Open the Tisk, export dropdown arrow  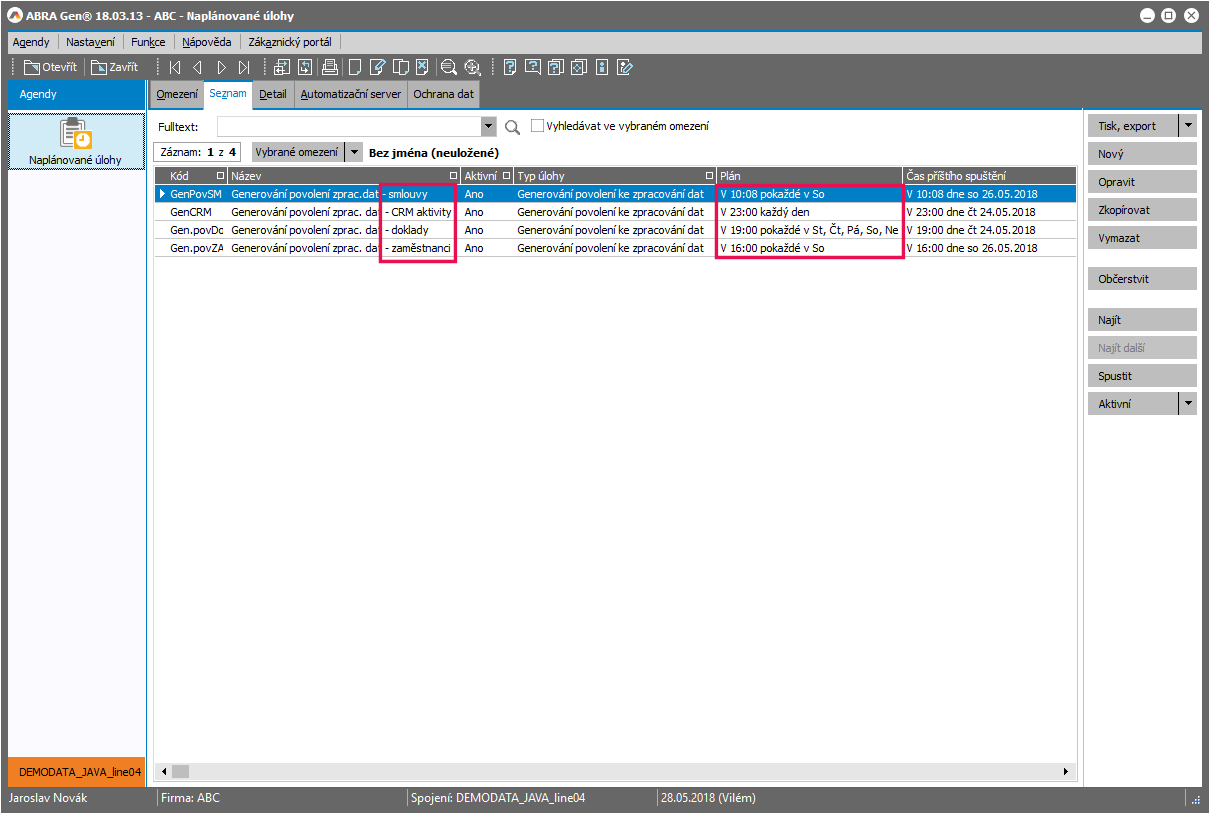1188,126
